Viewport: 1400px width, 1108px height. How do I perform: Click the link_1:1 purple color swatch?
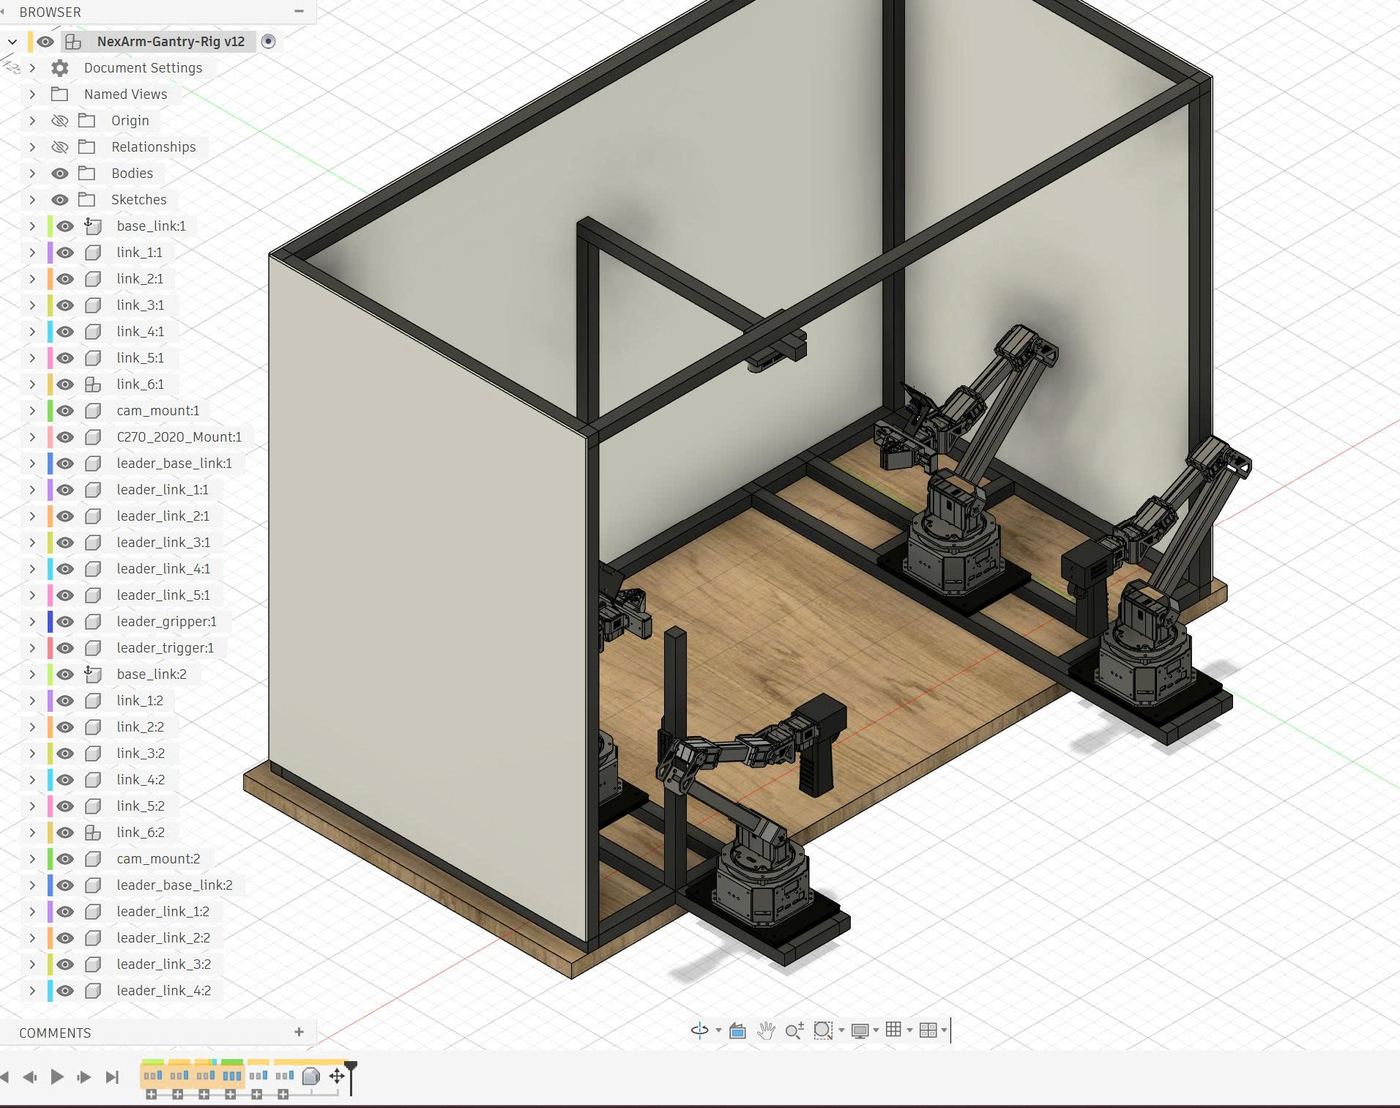pos(50,253)
